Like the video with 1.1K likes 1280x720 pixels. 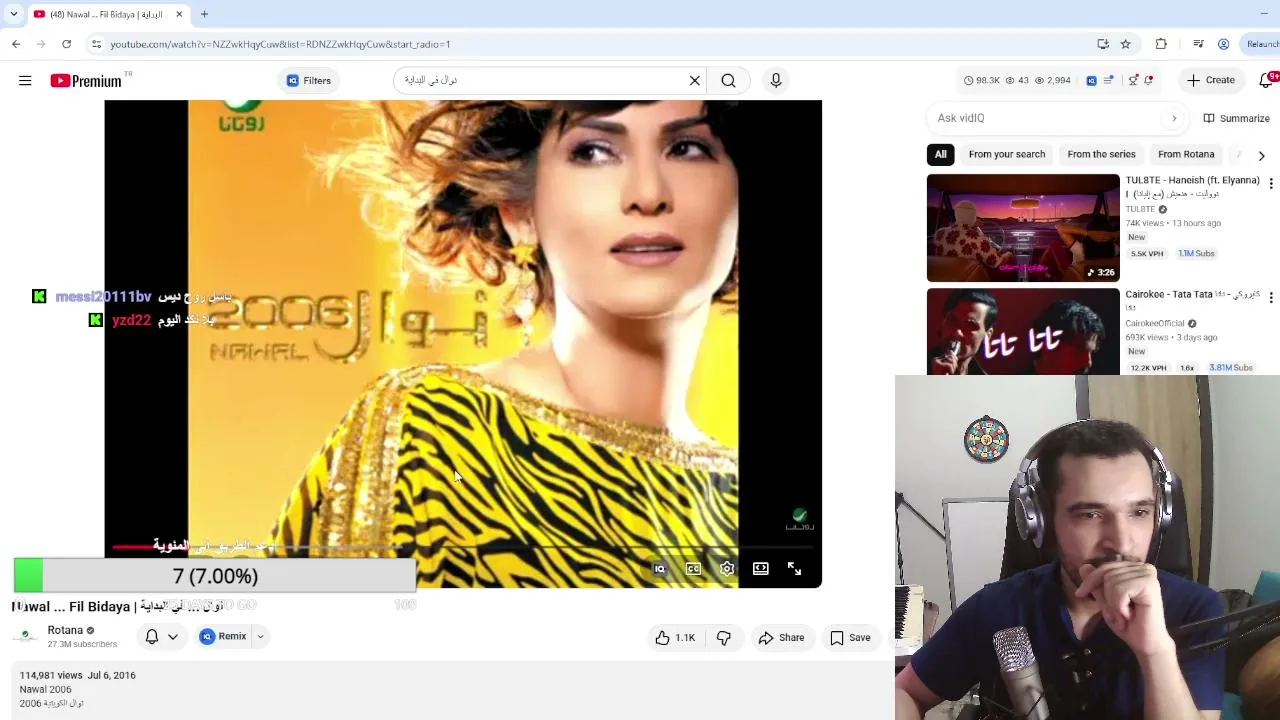pyautogui.click(x=675, y=637)
